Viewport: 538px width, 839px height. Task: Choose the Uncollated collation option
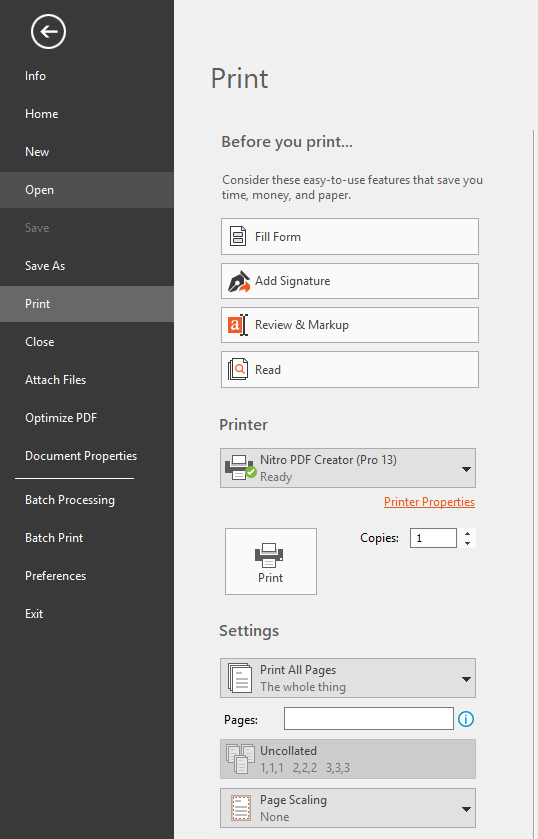coord(348,759)
